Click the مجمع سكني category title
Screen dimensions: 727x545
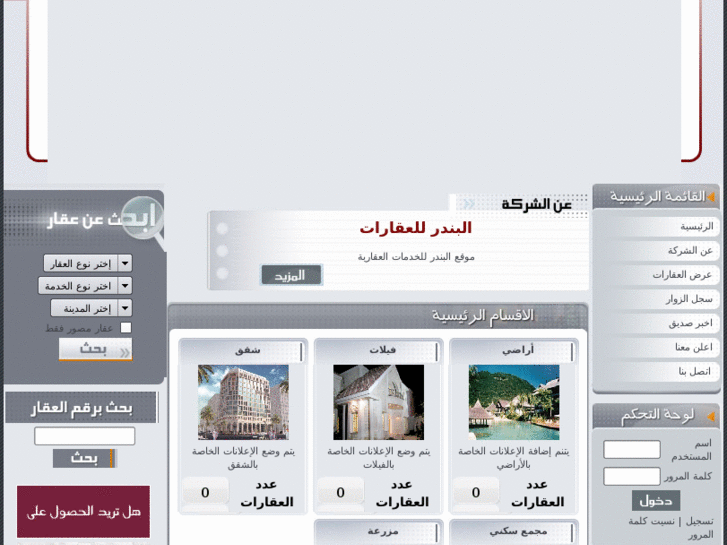pos(518,532)
